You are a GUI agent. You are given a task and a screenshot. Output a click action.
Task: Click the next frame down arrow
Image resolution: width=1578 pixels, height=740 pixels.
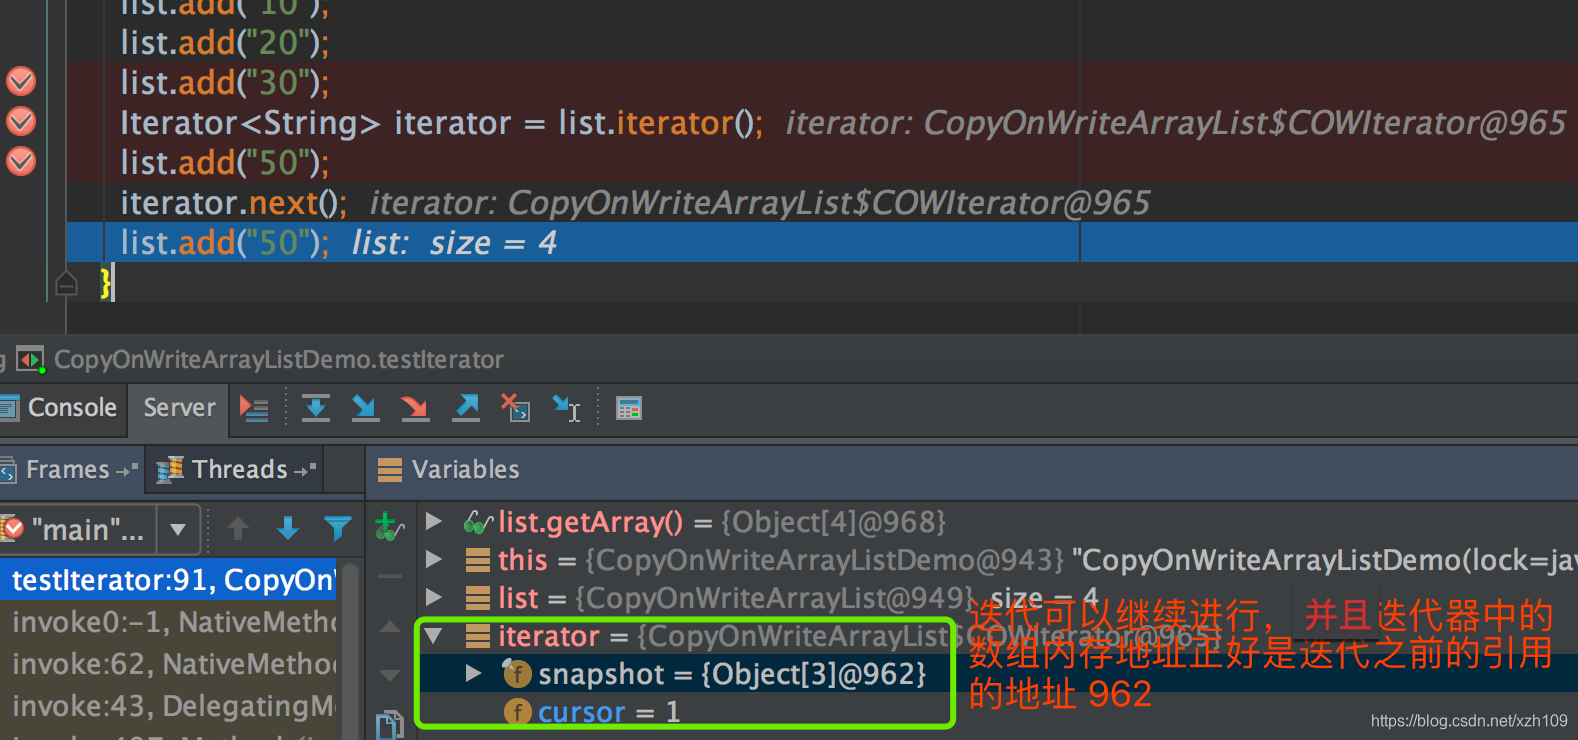point(288,528)
